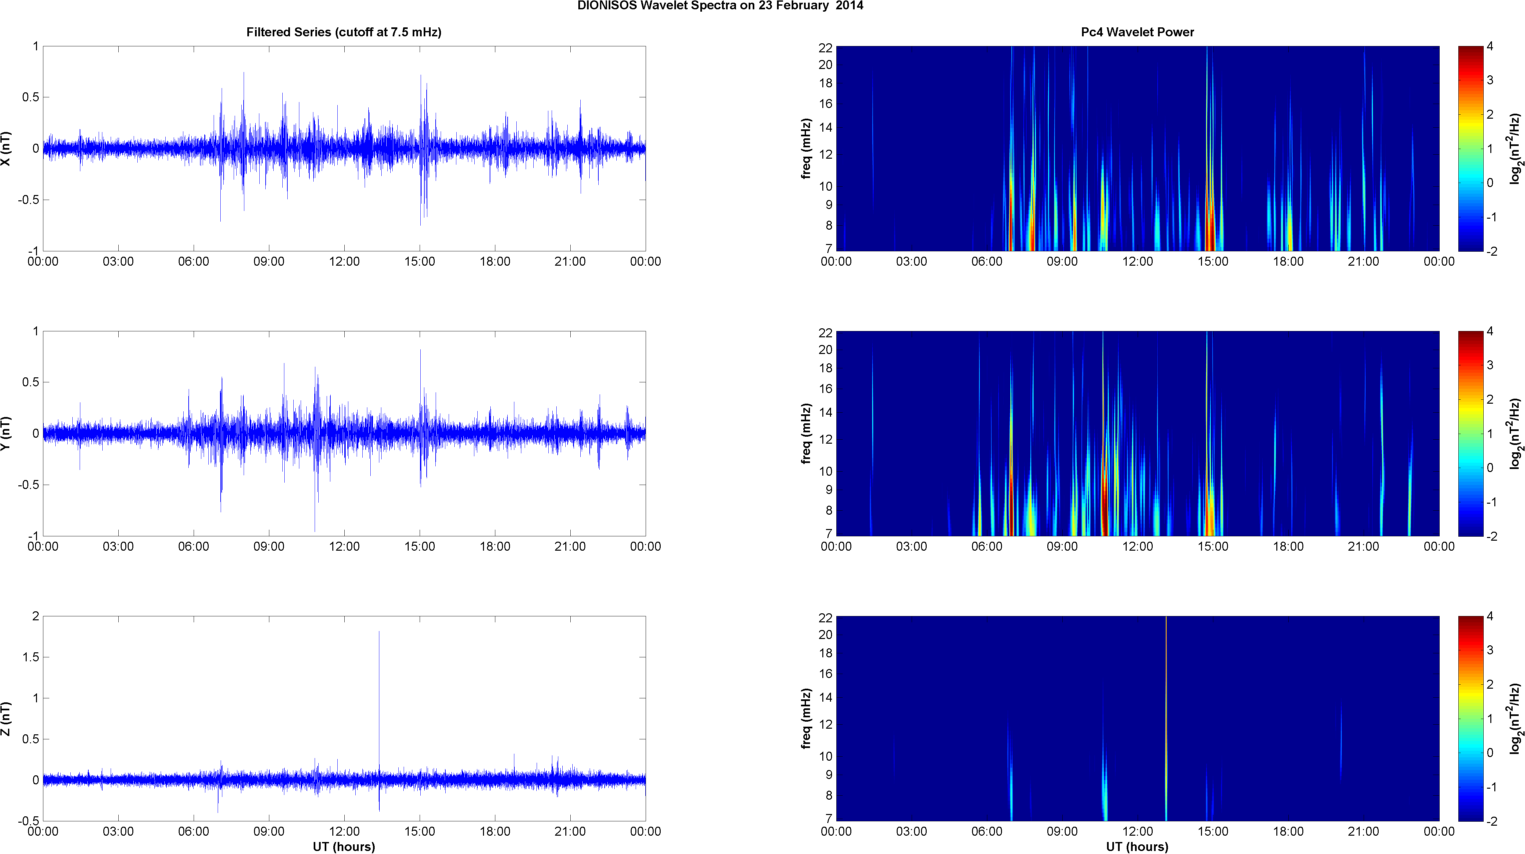Screen dimensions: 1525x854
Task: Click the 0.5 tick on the Y (nT) axis
Action: pyautogui.click(x=29, y=383)
